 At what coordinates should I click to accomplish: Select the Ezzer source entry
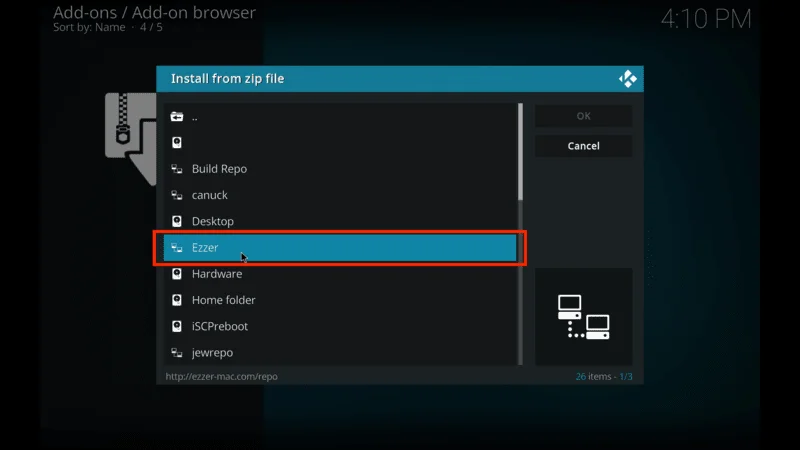pos(340,248)
